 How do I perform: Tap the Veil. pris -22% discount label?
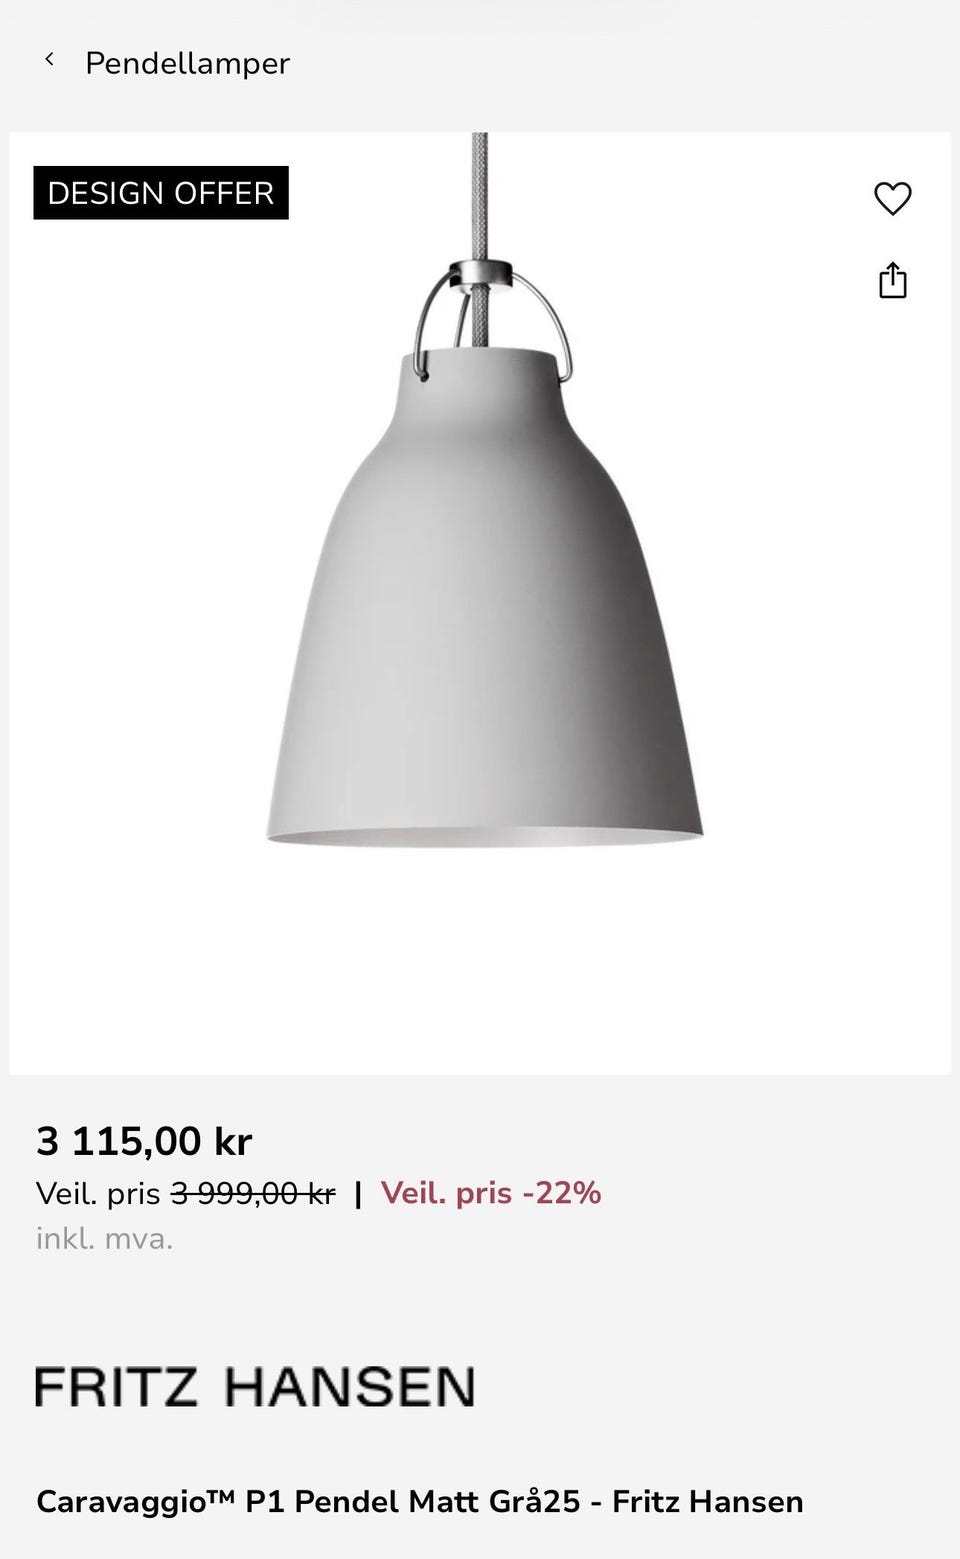pyautogui.click(x=491, y=1193)
